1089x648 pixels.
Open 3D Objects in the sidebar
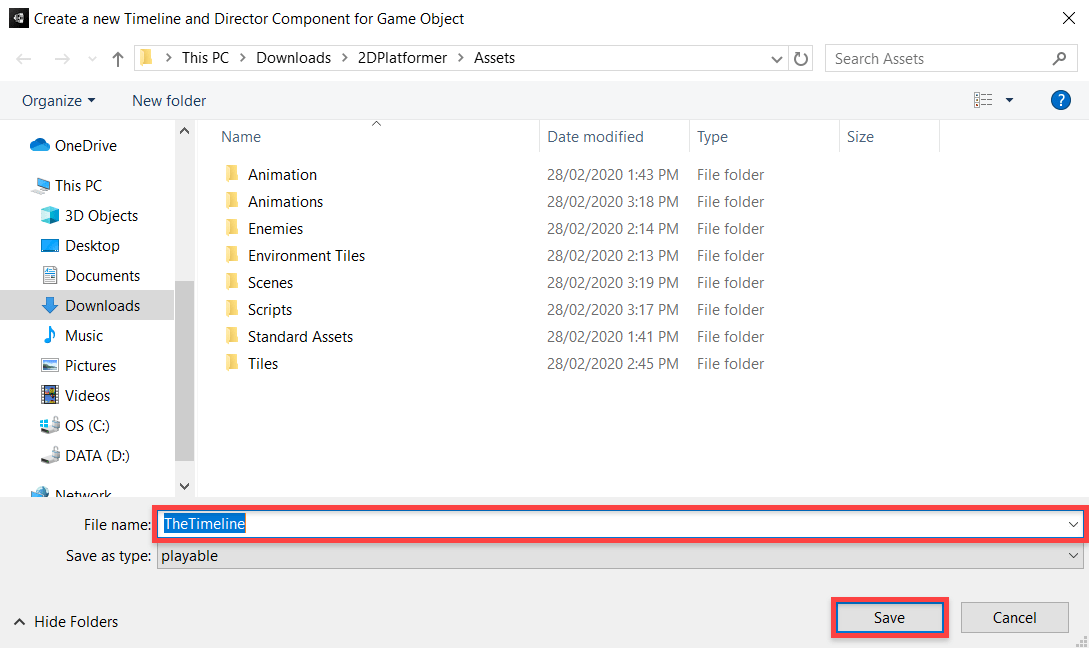pyautogui.click(x=101, y=216)
